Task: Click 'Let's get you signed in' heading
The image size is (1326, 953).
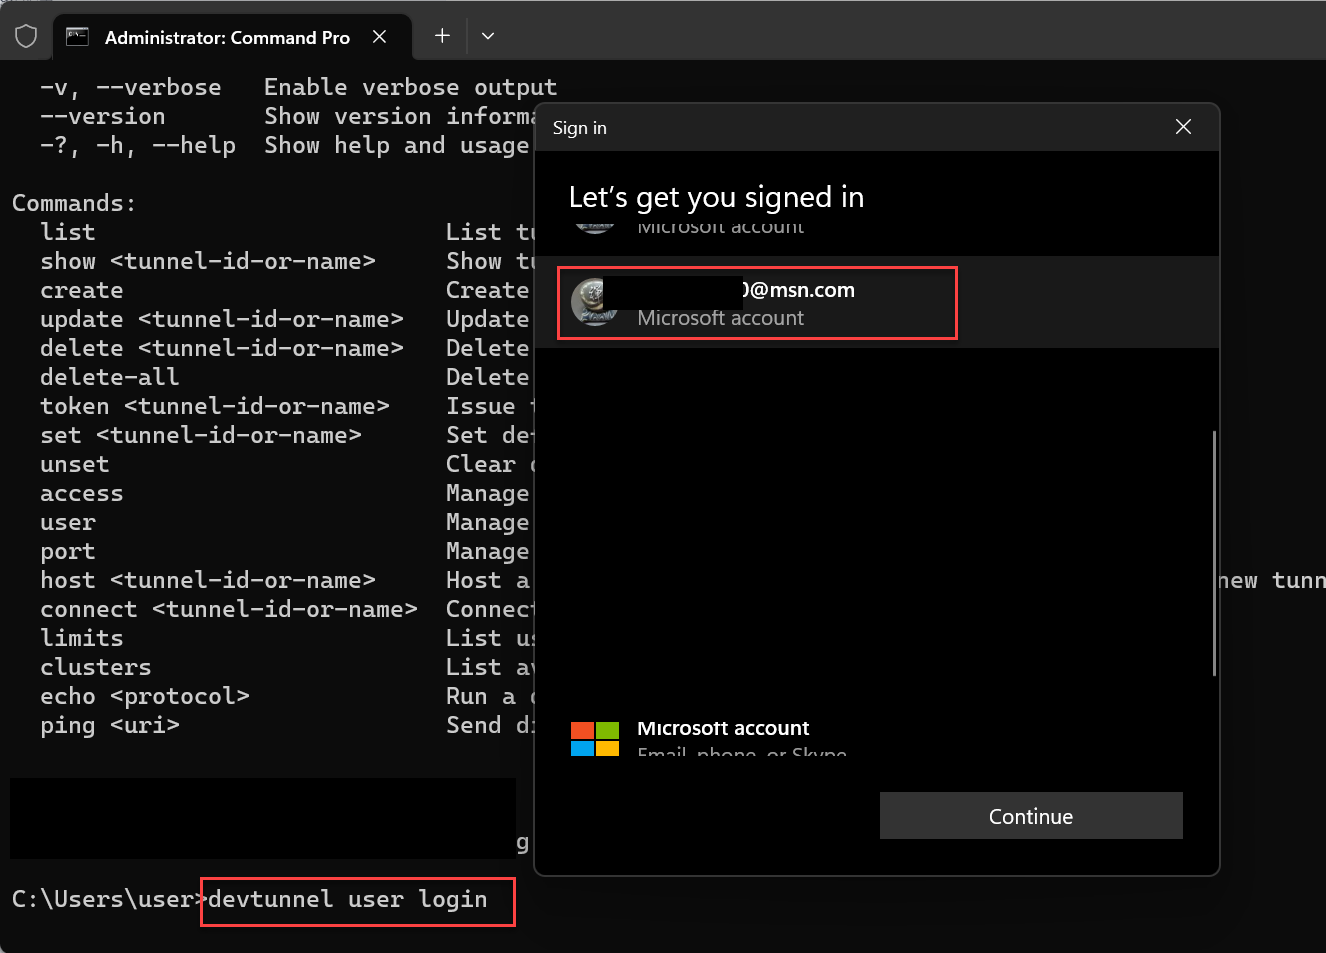Action: click(716, 198)
